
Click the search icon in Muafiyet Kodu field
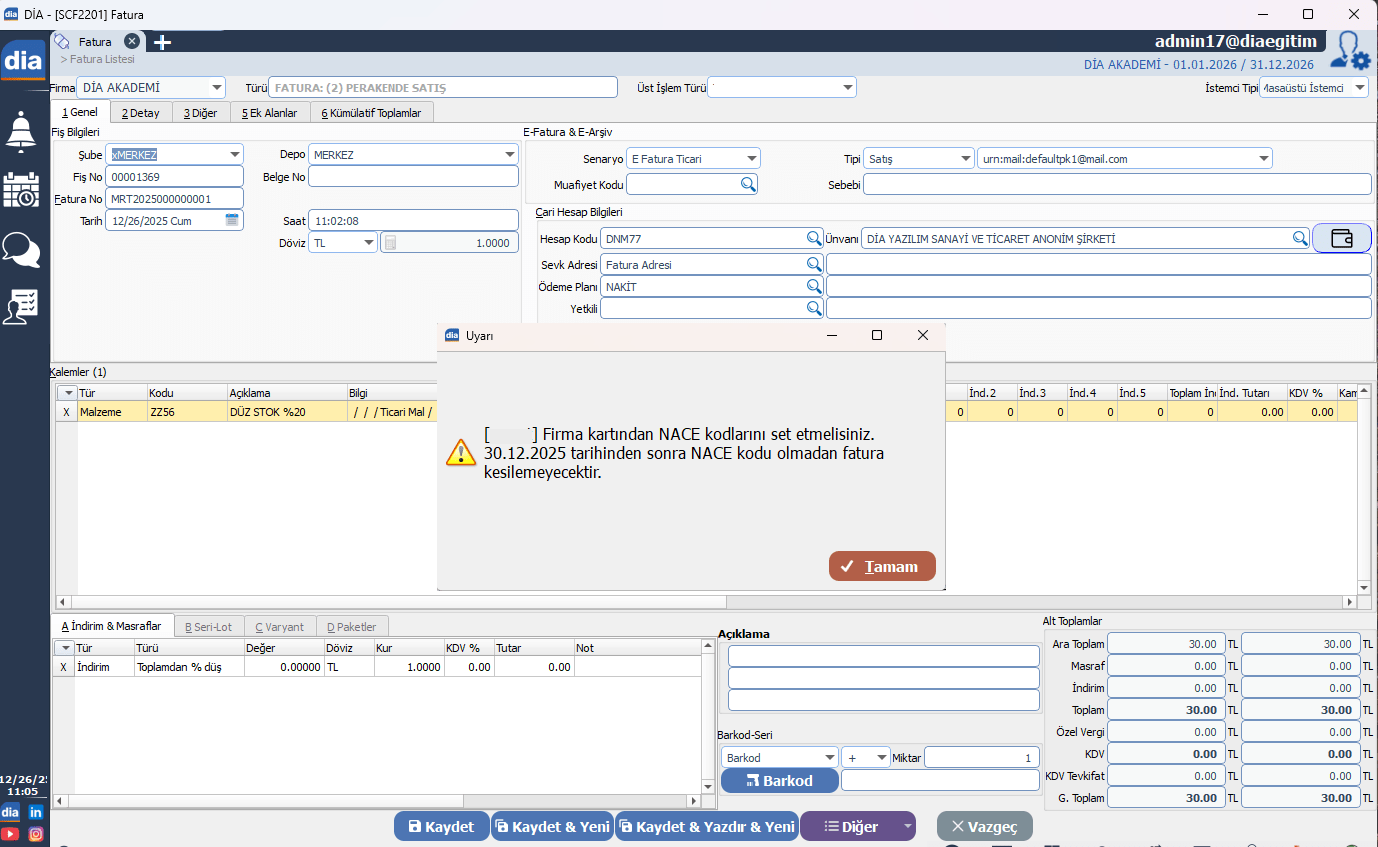tap(748, 185)
